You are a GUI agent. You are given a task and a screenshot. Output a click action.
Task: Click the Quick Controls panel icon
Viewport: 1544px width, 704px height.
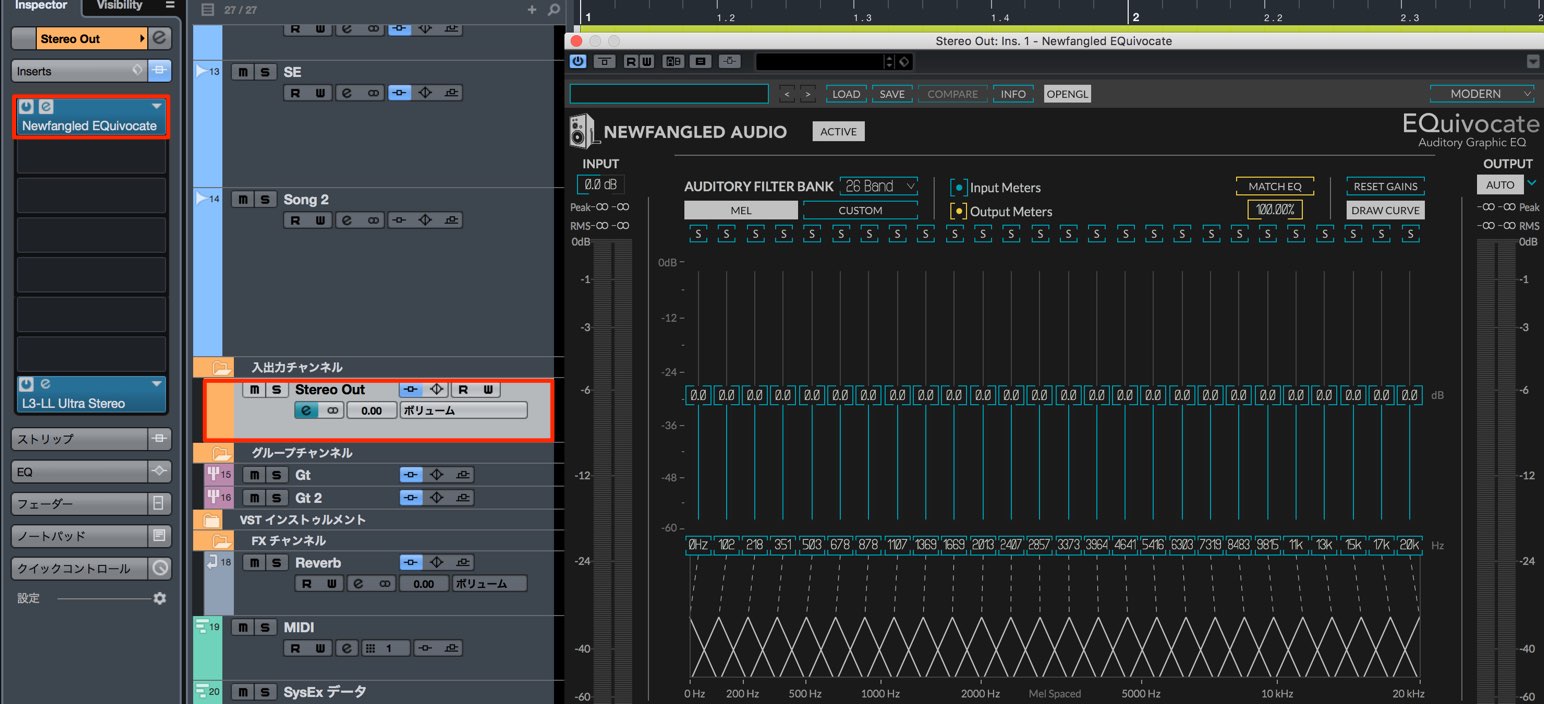click(x=160, y=568)
